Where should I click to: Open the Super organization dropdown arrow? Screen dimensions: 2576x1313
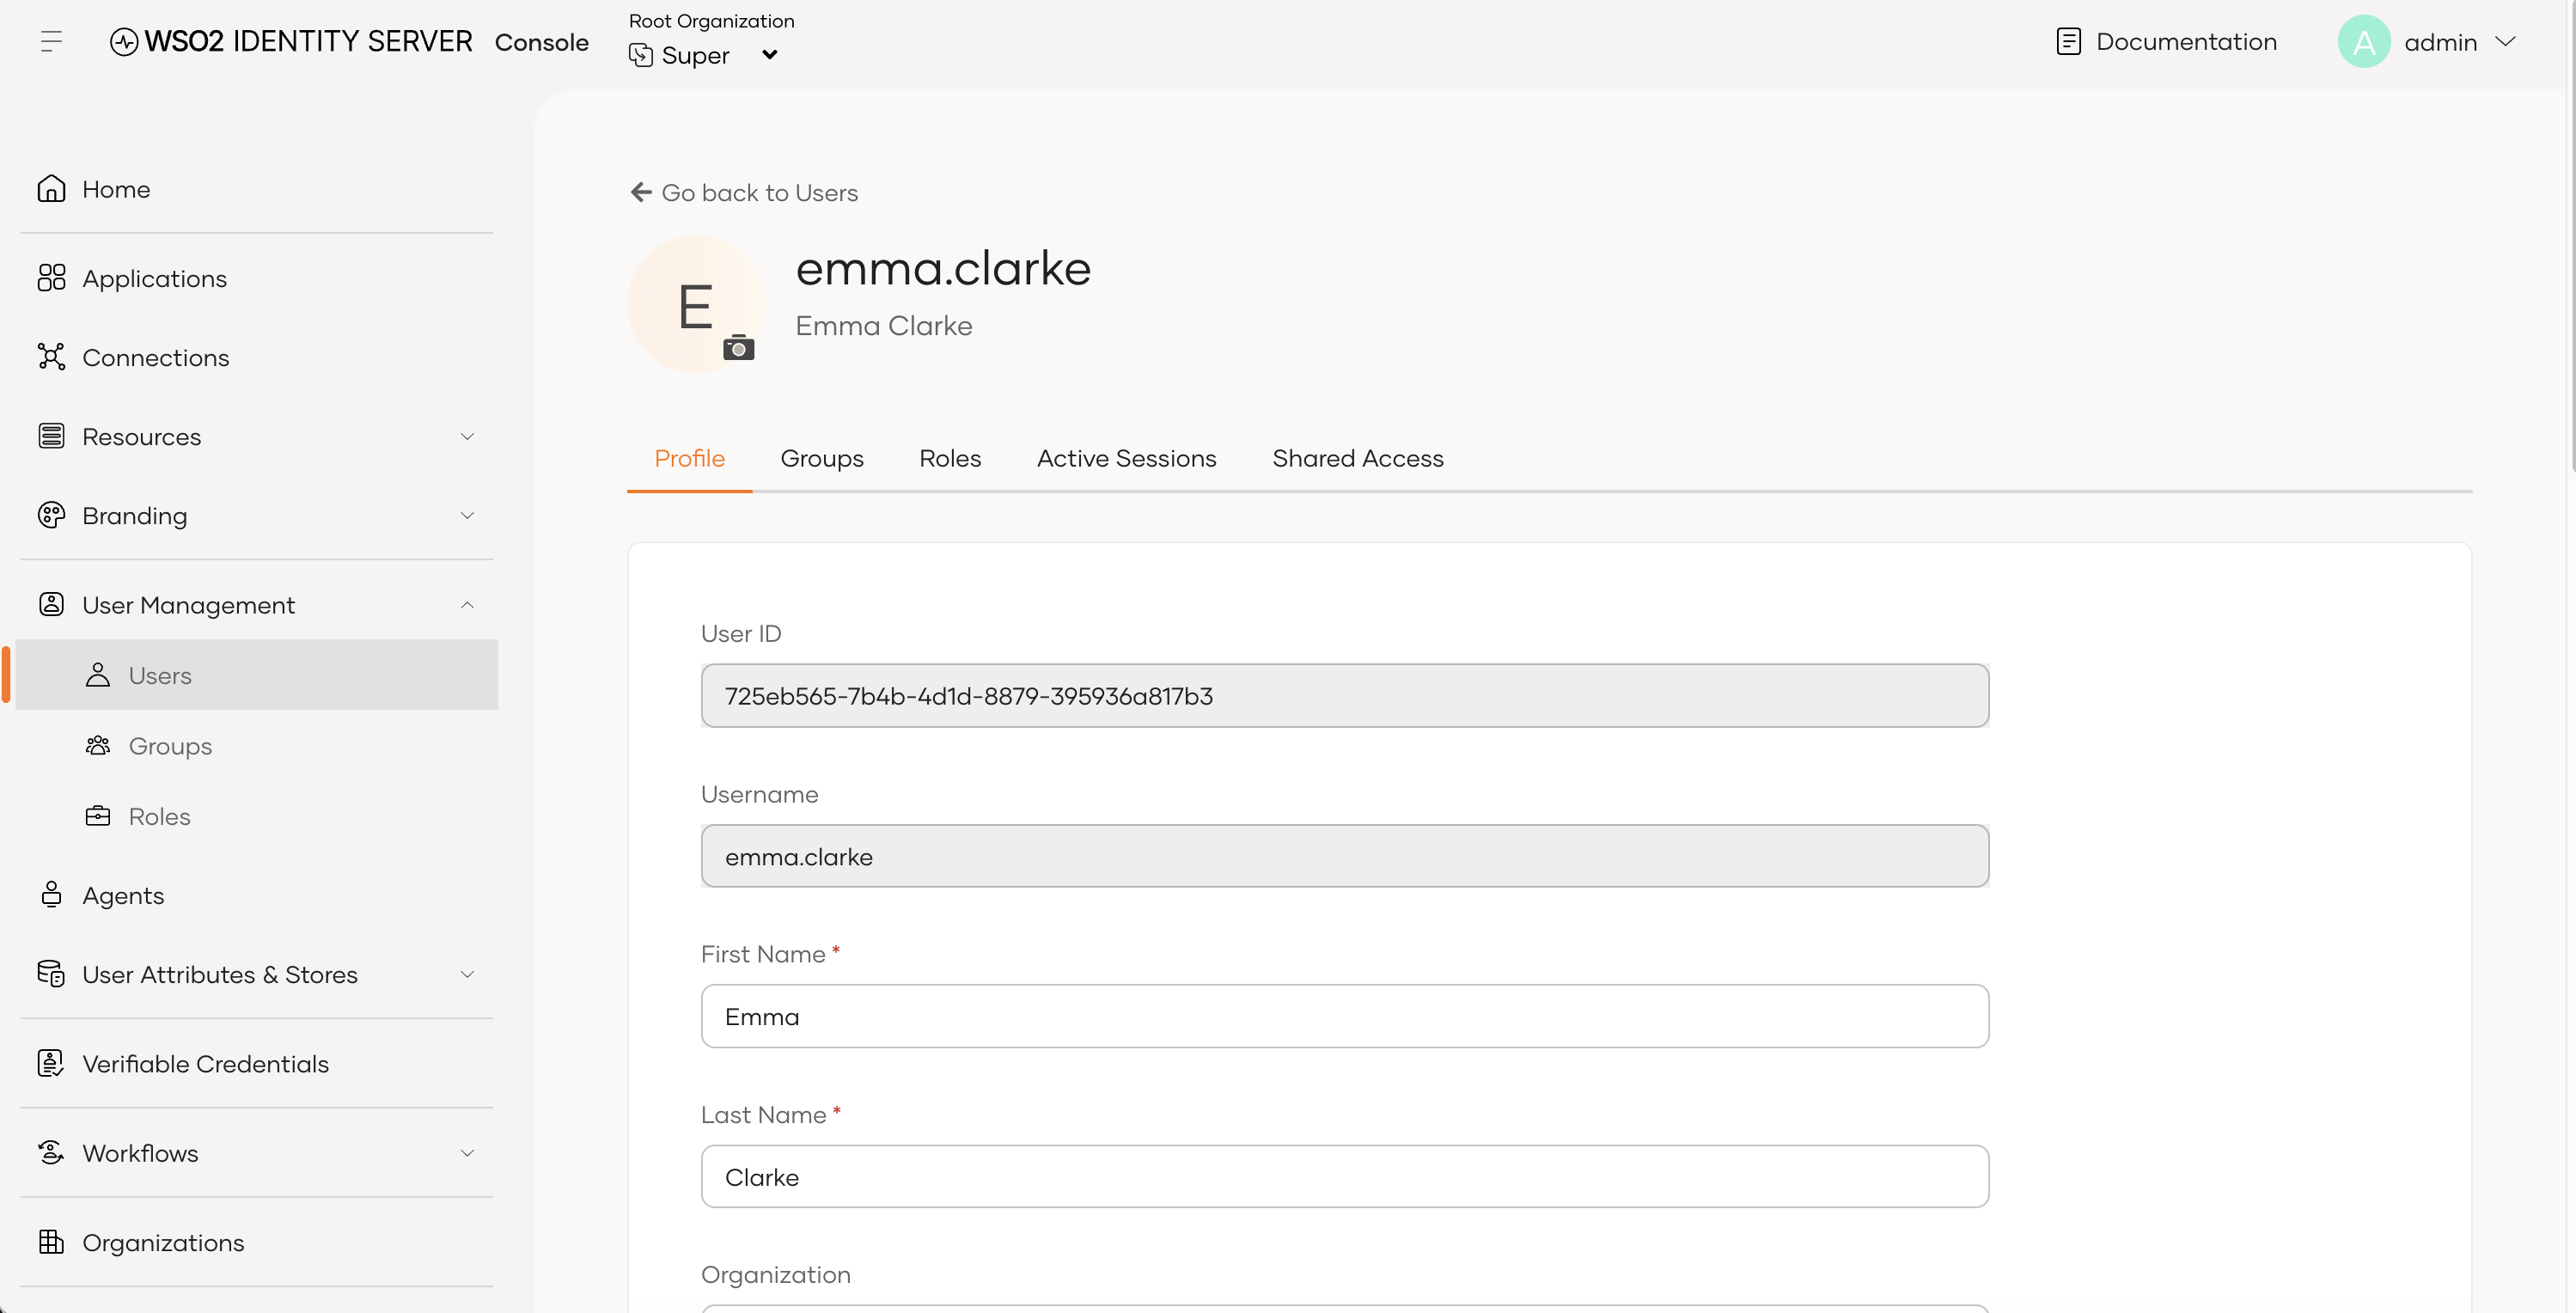769,55
